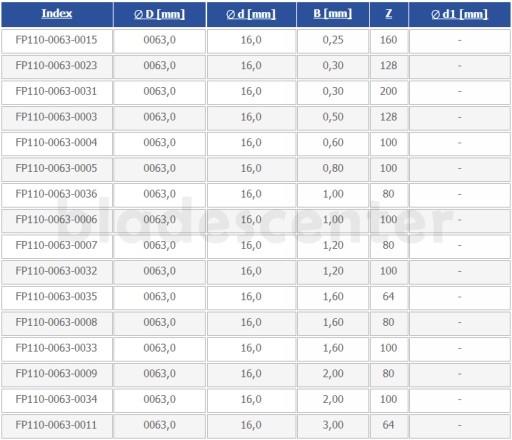The image size is (512, 440).
Task: Click the Z value 160 cell
Action: pos(389,41)
